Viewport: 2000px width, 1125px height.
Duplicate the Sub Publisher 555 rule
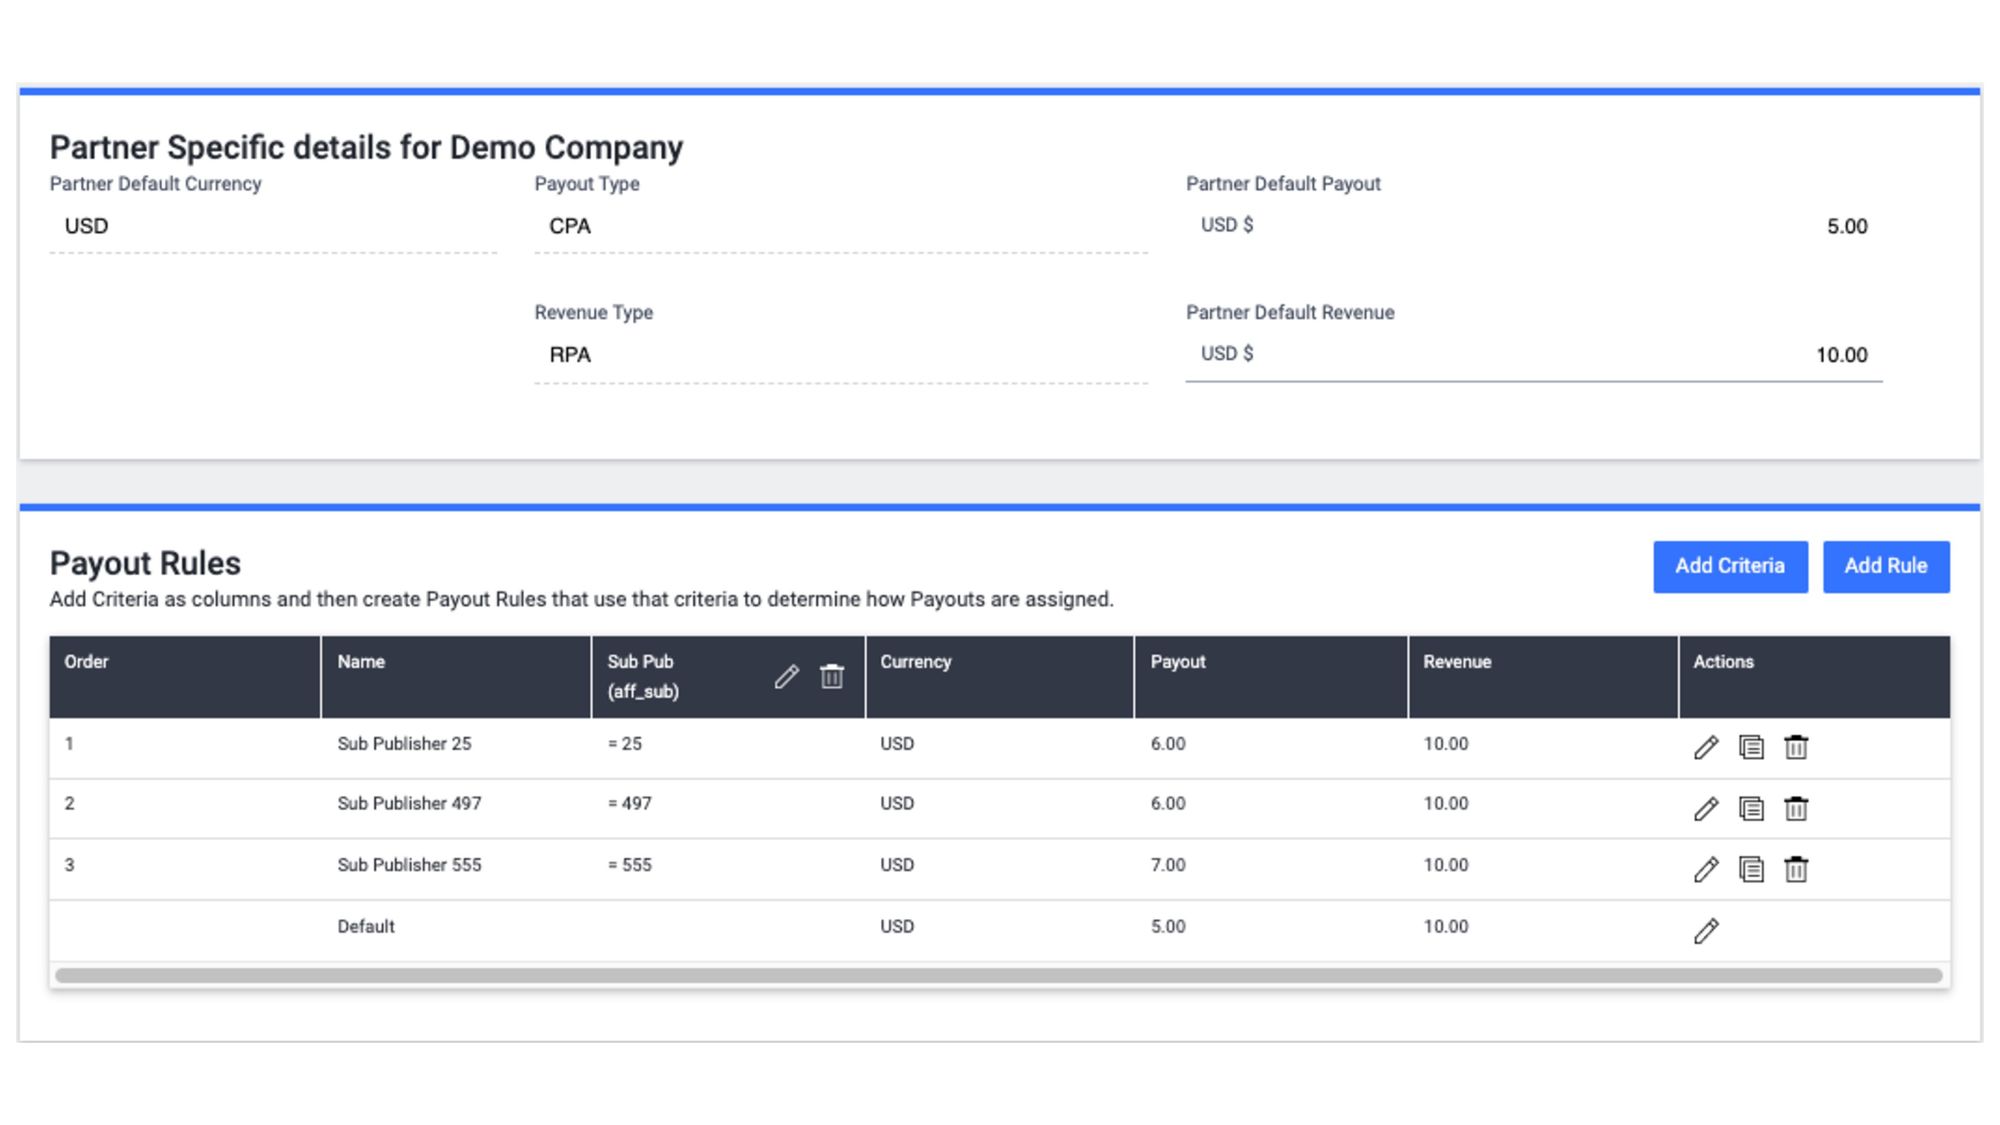click(x=1751, y=869)
